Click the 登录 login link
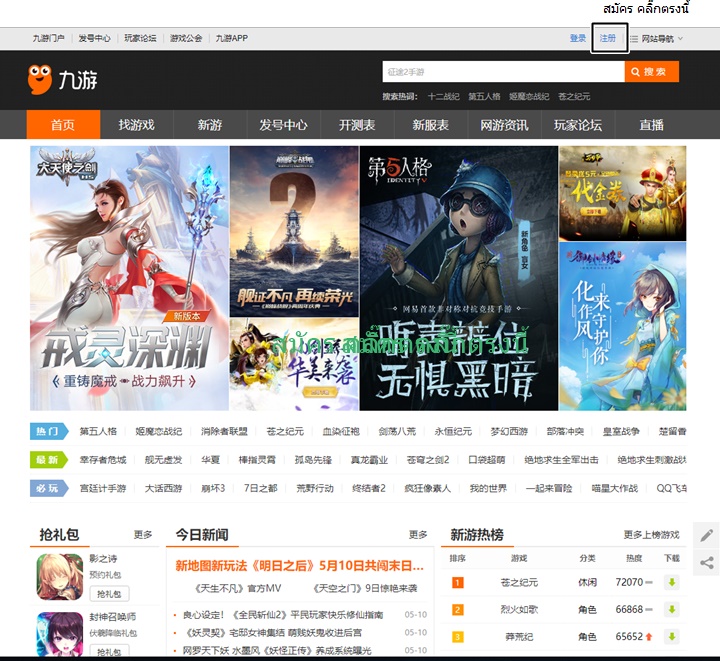720x661 pixels. pyautogui.click(x=578, y=38)
